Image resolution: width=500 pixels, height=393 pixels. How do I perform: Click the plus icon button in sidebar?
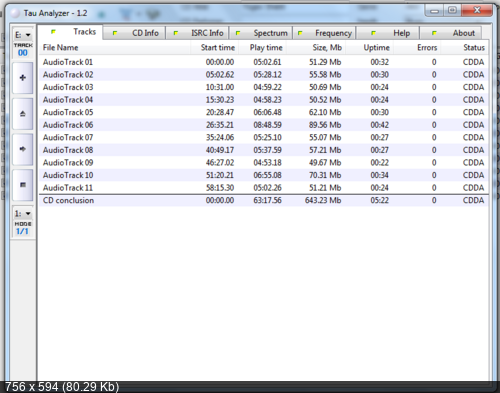[x=23, y=78]
